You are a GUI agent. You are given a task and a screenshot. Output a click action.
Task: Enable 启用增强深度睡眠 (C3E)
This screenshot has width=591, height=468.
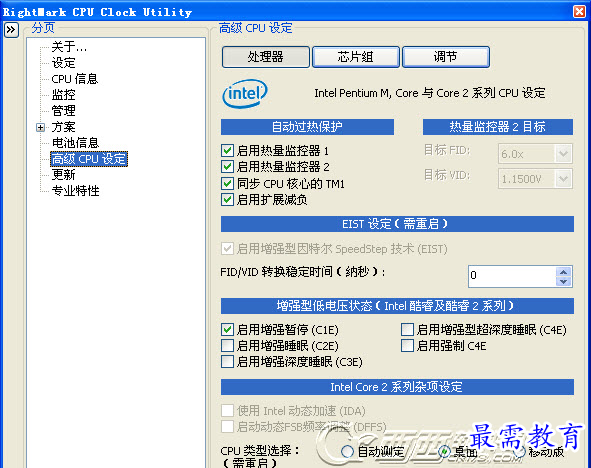[x=227, y=362]
